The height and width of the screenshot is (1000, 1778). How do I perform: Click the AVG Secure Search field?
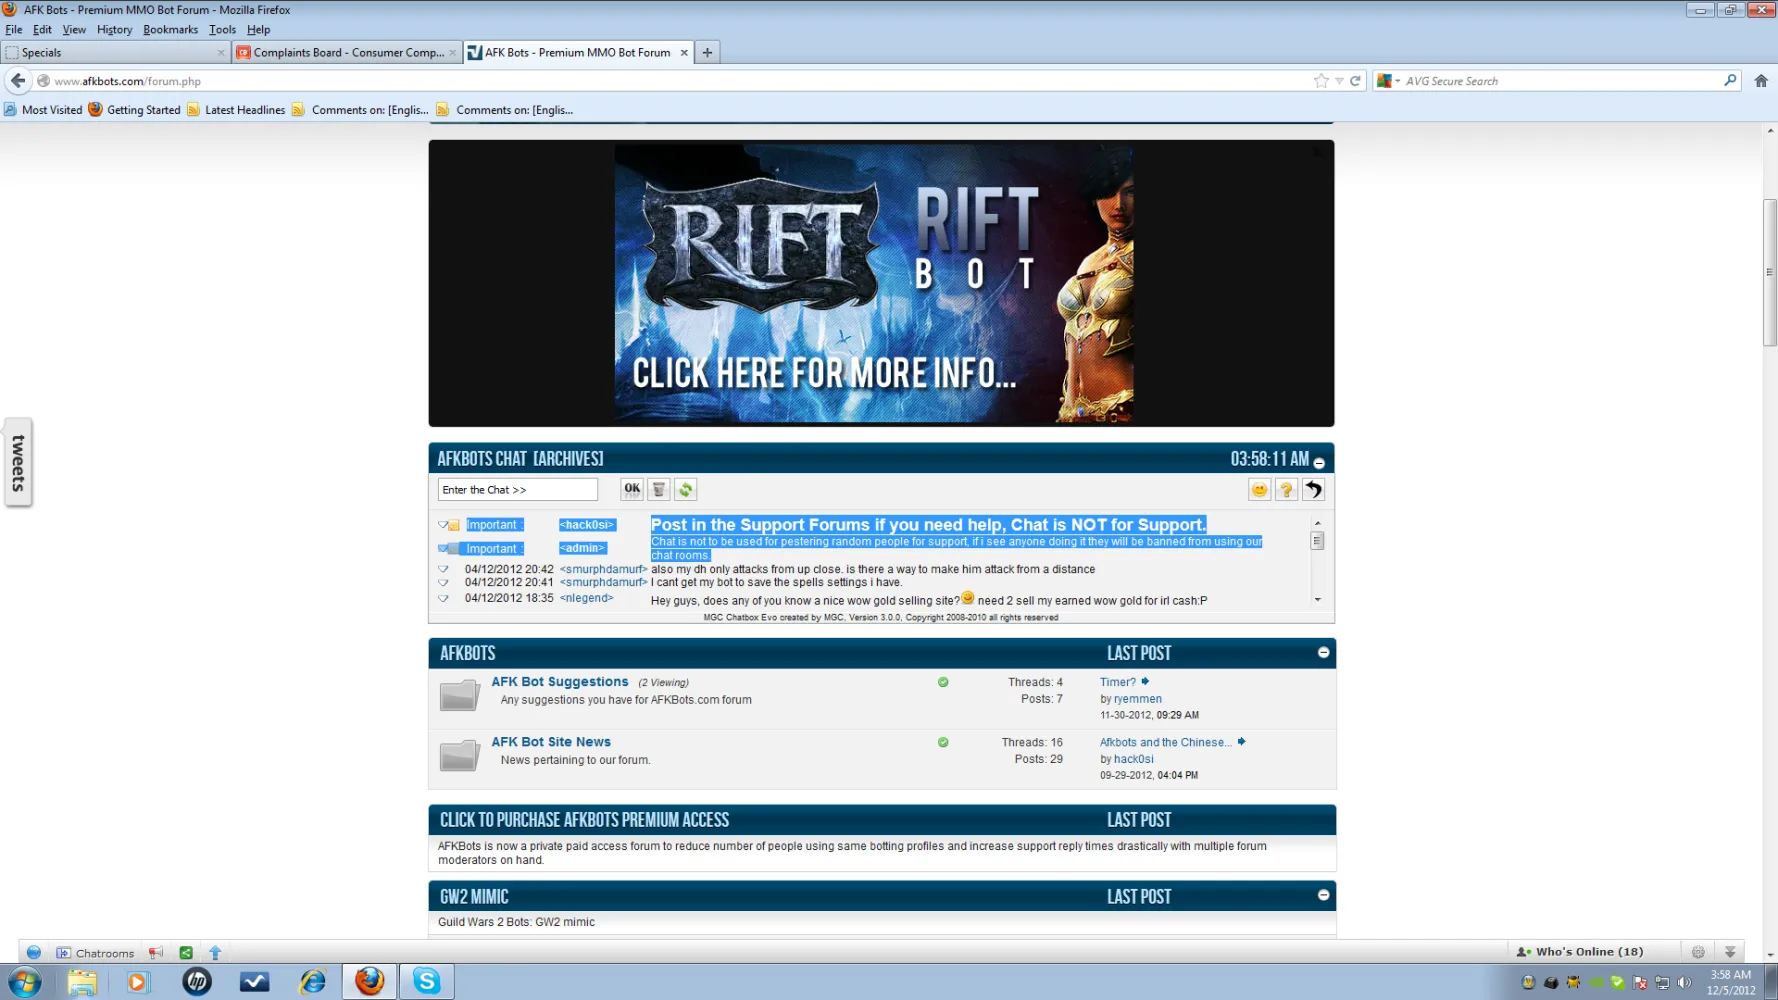point(1561,81)
